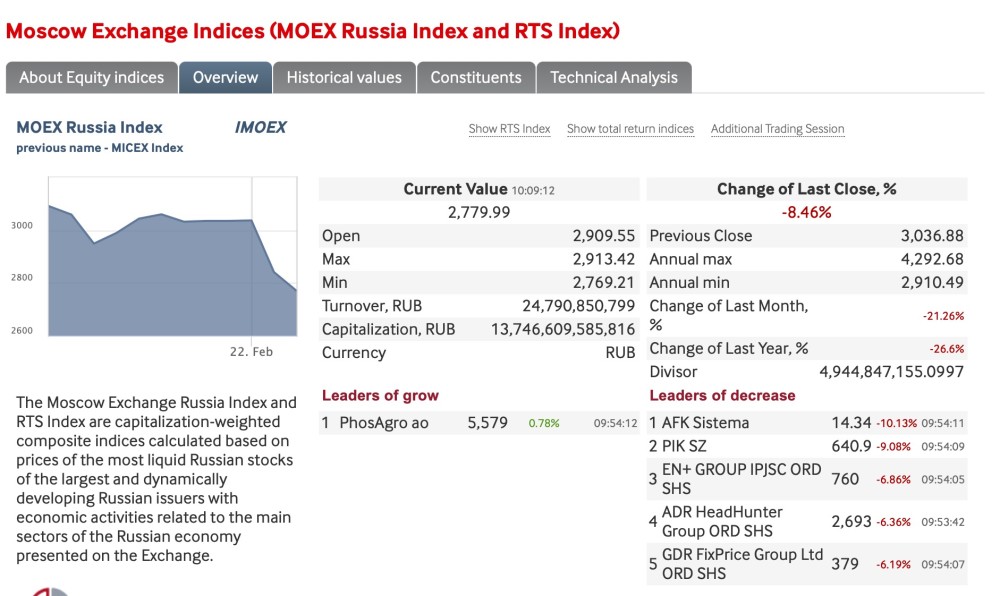
Task: Open ADR HeadHunter Group ORD SHS
Action: (x=721, y=521)
